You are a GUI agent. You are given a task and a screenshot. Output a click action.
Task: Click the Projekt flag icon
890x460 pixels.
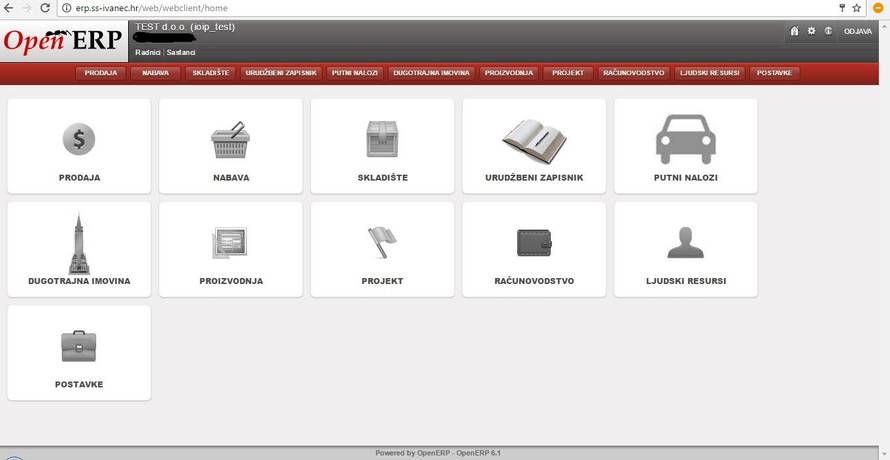click(382, 243)
